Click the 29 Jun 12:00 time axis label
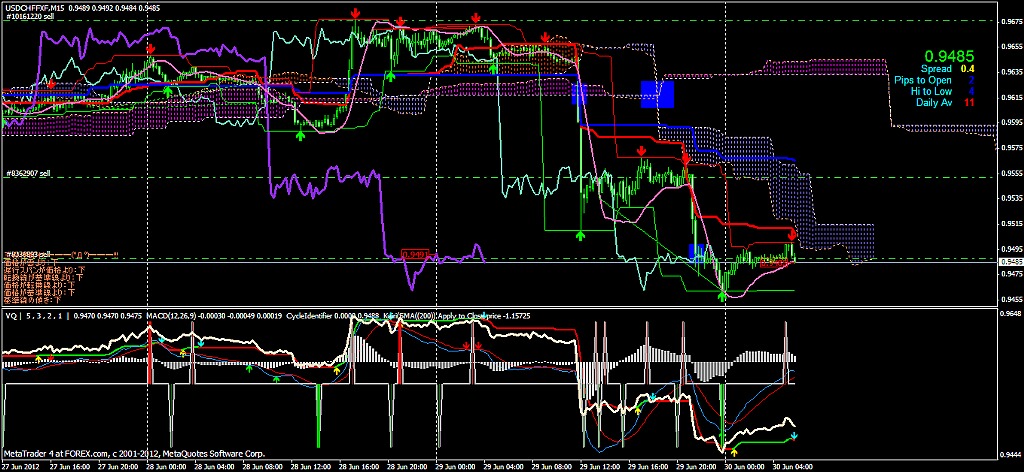Viewport: 1024px width, 472px height. pos(600,466)
